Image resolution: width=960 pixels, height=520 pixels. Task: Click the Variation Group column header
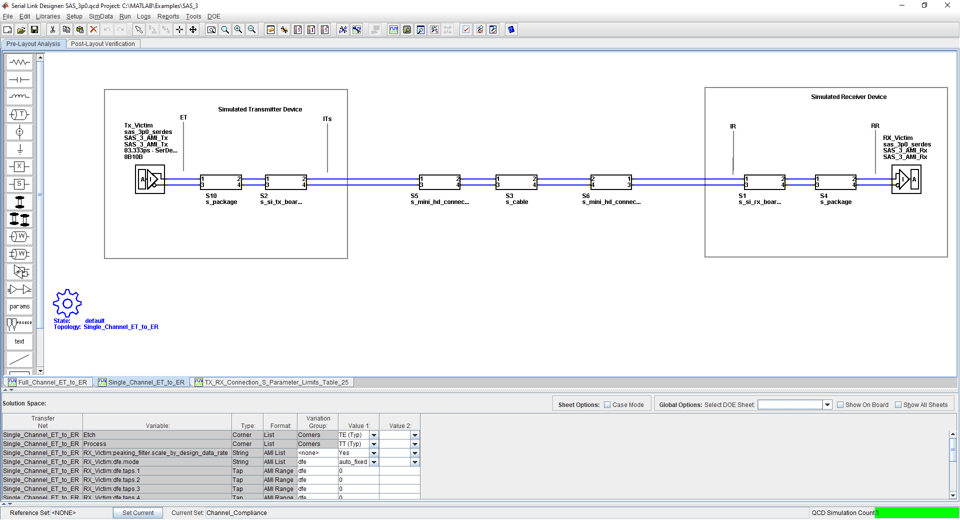[318, 422]
